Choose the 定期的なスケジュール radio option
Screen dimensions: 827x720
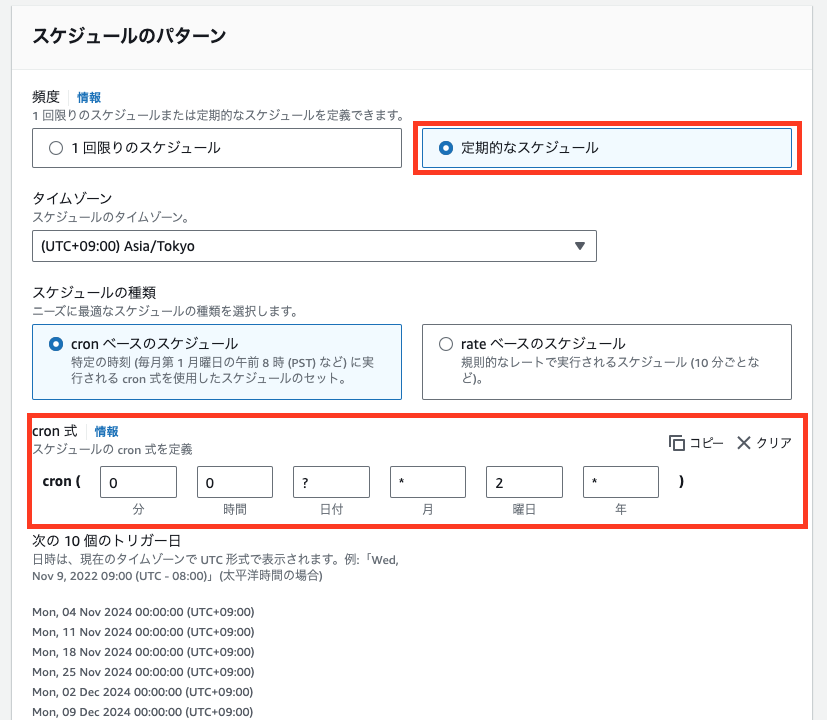tap(446, 148)
